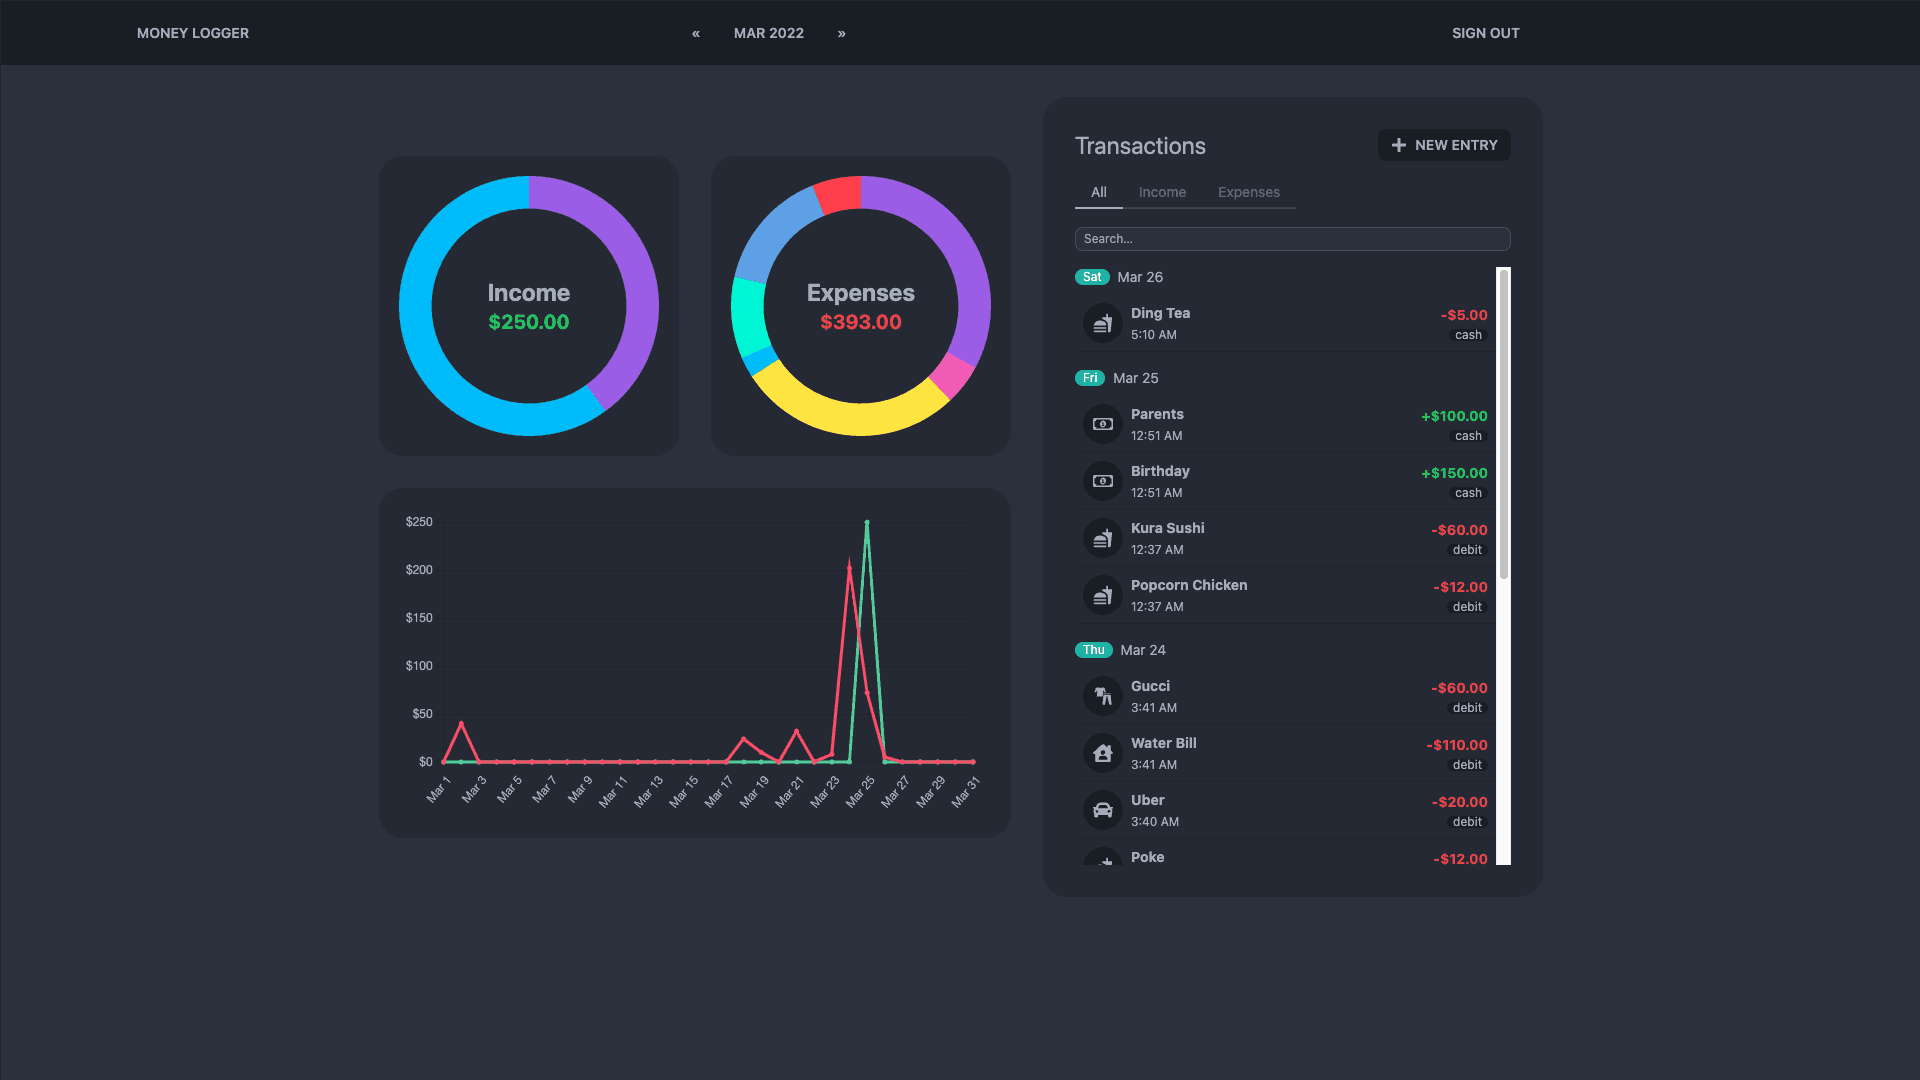Click the cash tag under Ding Tea amount
This screenshot has height=1080, width=1920.
(x=1468, y=335)
